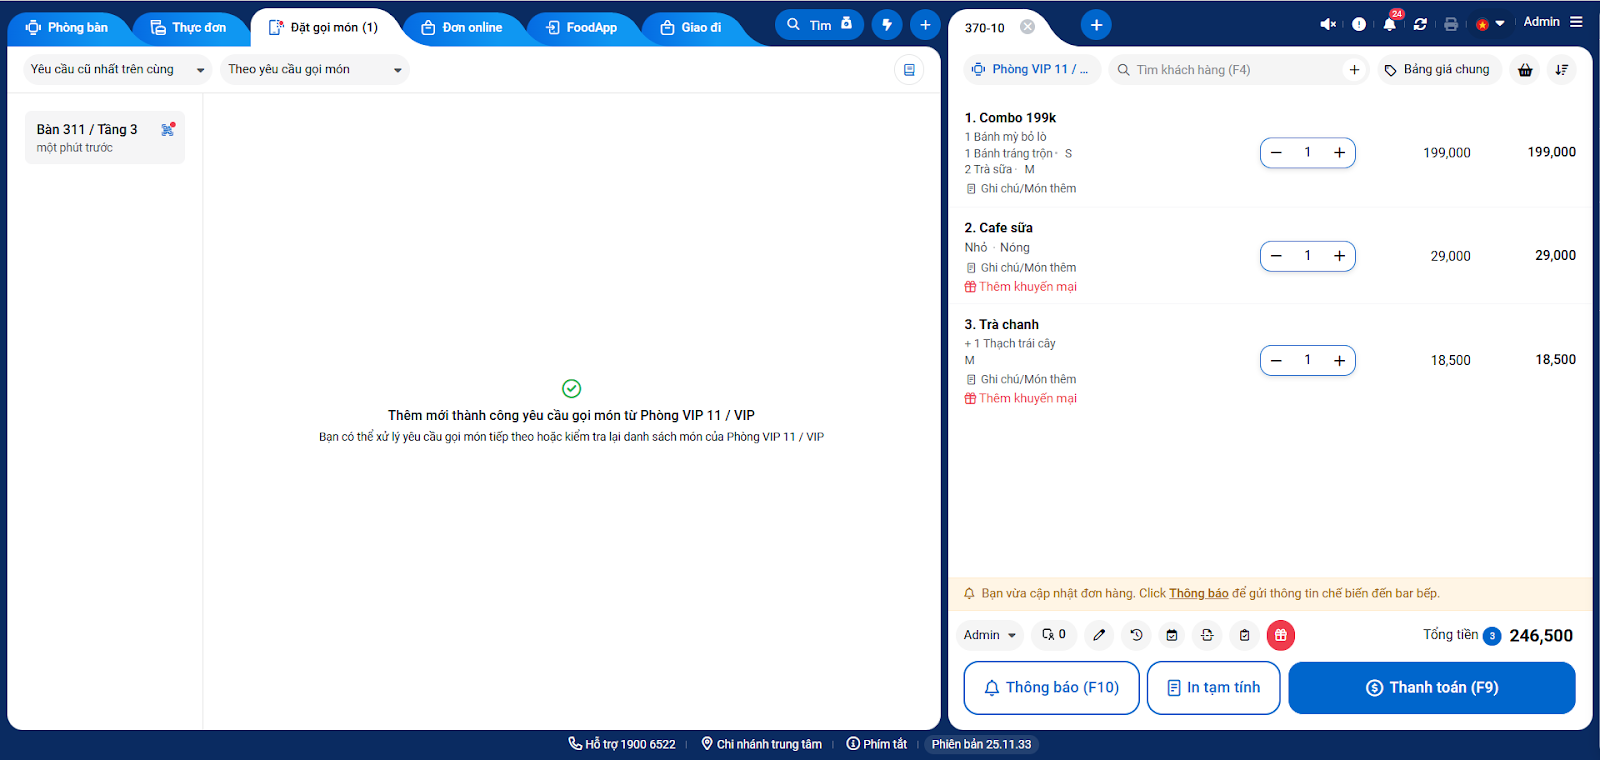The height and width of the screenshot is (760, 1600).
Task: Click Thêm khuyến mại under Trà chanh
Action: (x=1021, y=399)
